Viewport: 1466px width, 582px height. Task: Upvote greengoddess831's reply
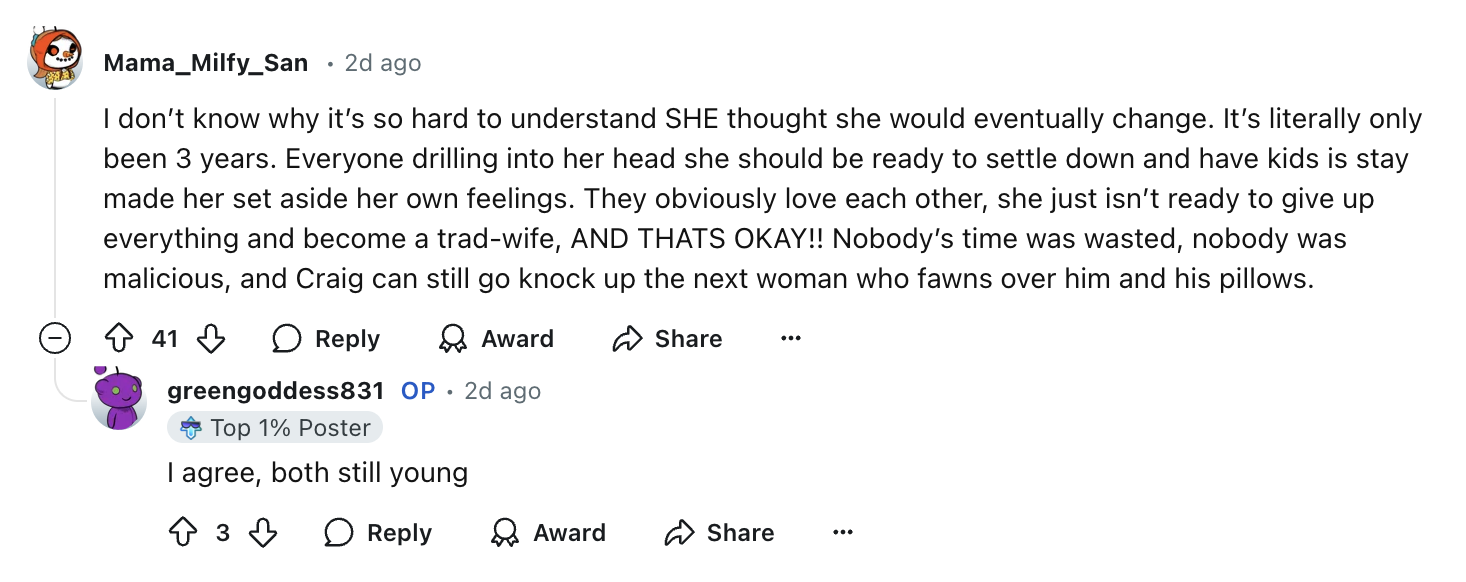(183, 533)
